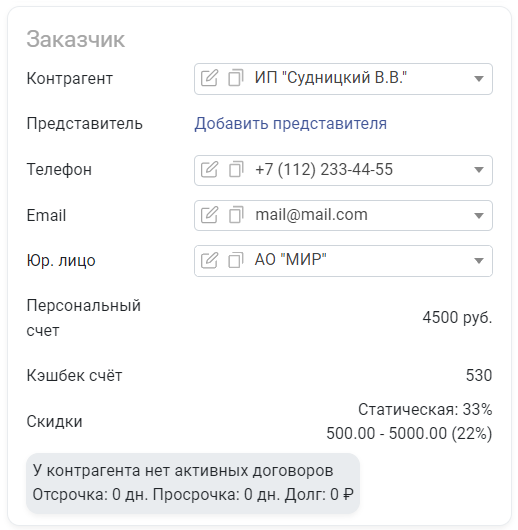
Task: Click the +7 (112) 233-44-55 phone value
Action: (x=324, y=169)
